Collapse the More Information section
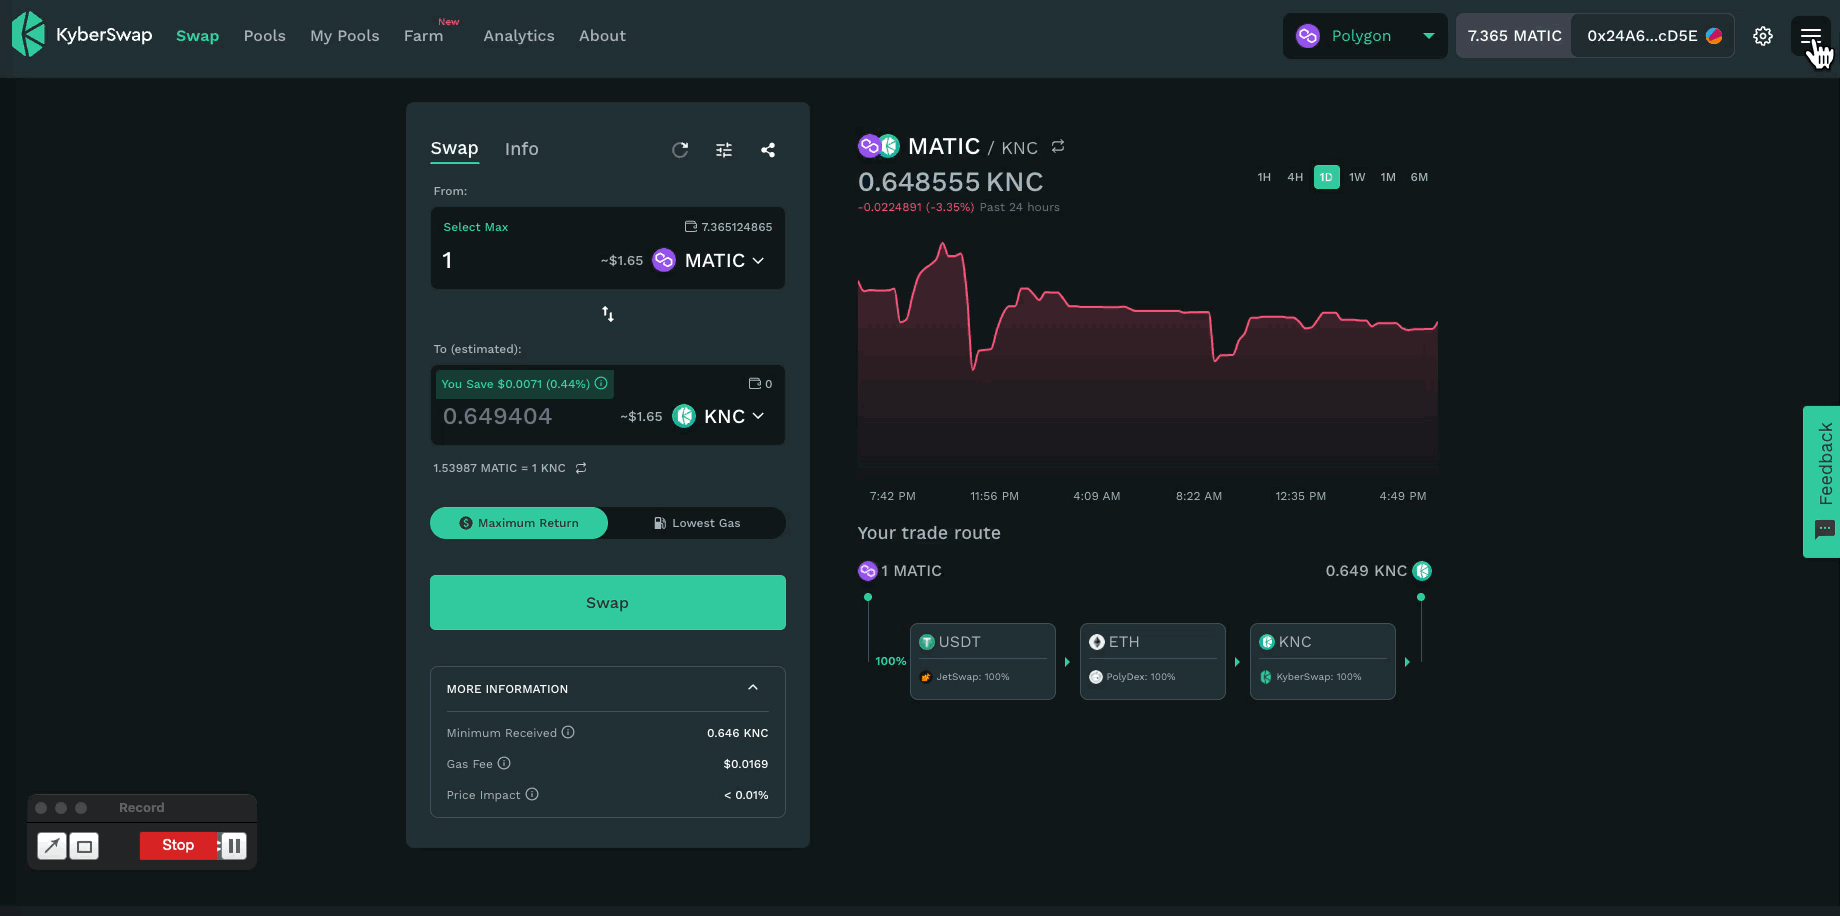 [753, 688]
